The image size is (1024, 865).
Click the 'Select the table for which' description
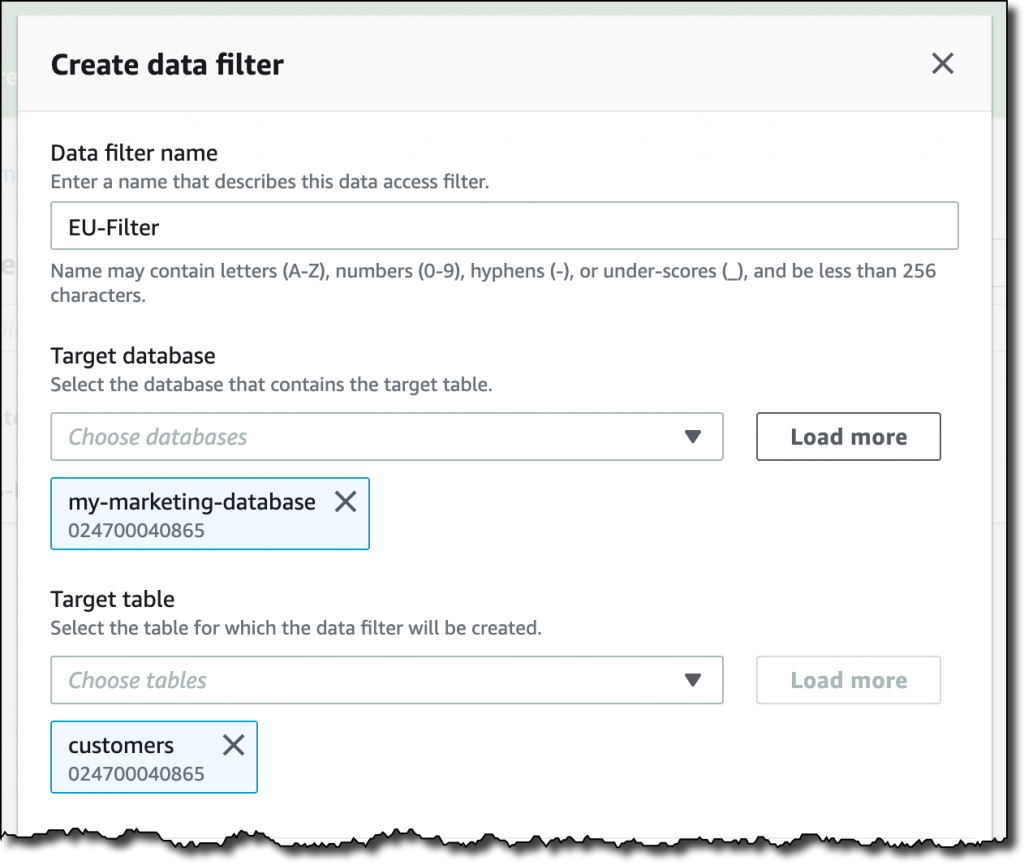click(x=296, y=628)
